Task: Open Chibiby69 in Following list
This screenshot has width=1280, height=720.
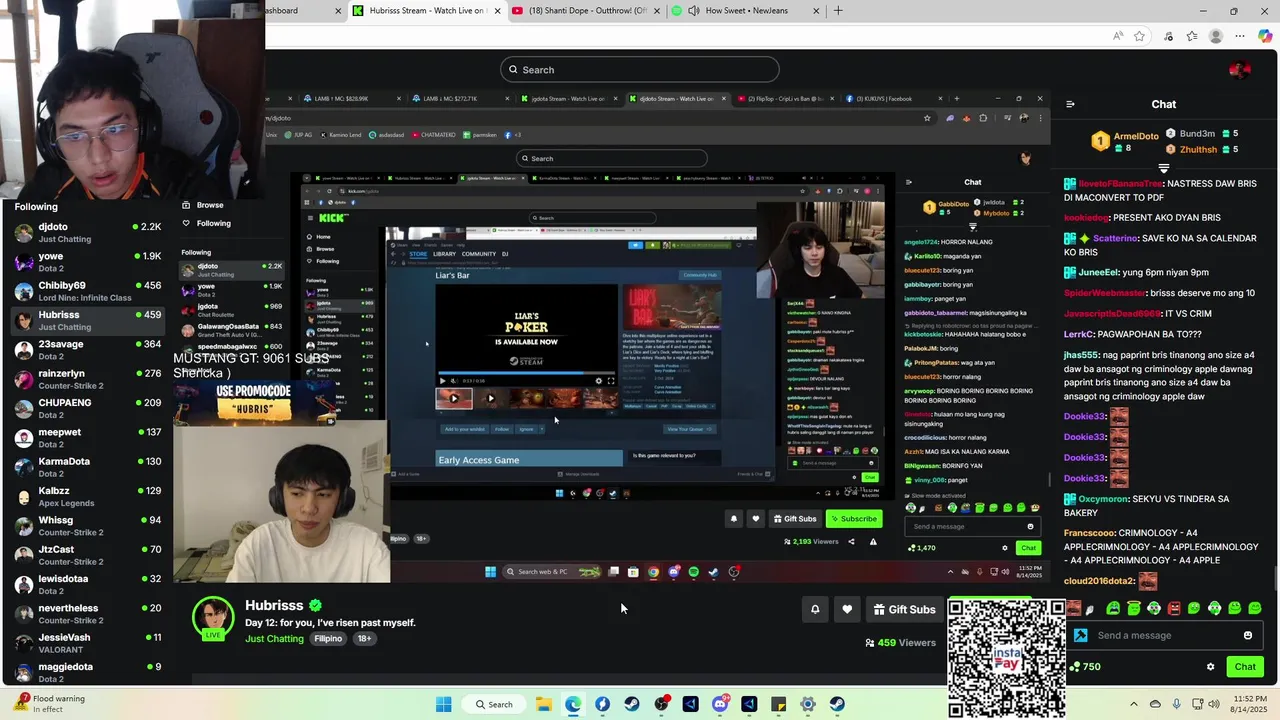Action: (x=86, y=291)
